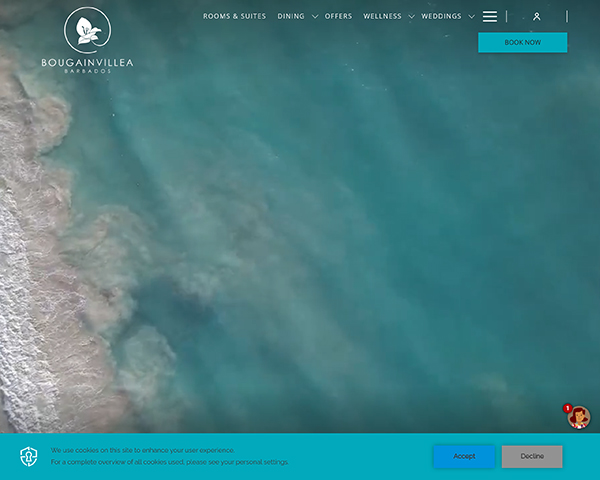Select Dining in the navigation bar
The height and width of the screenshot is (480, 600).
[291, 17]
